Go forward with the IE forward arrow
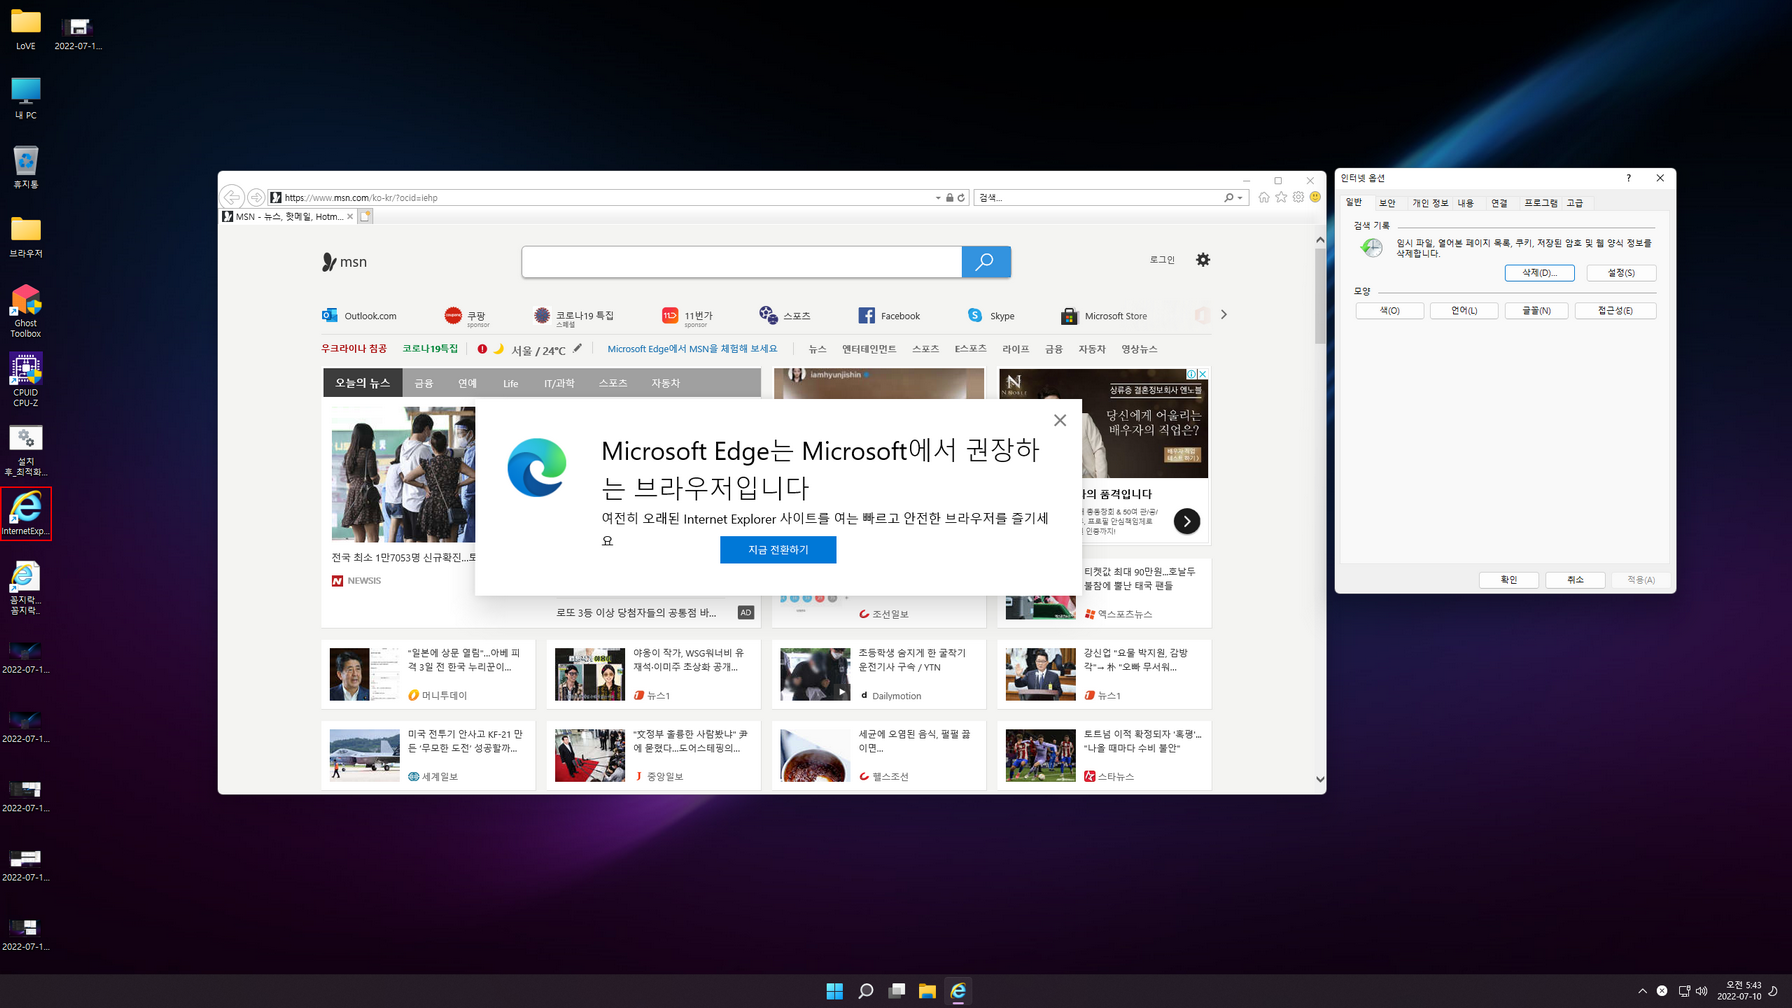This screenshot has width=1792, height=1008. [x=256, y=197]
